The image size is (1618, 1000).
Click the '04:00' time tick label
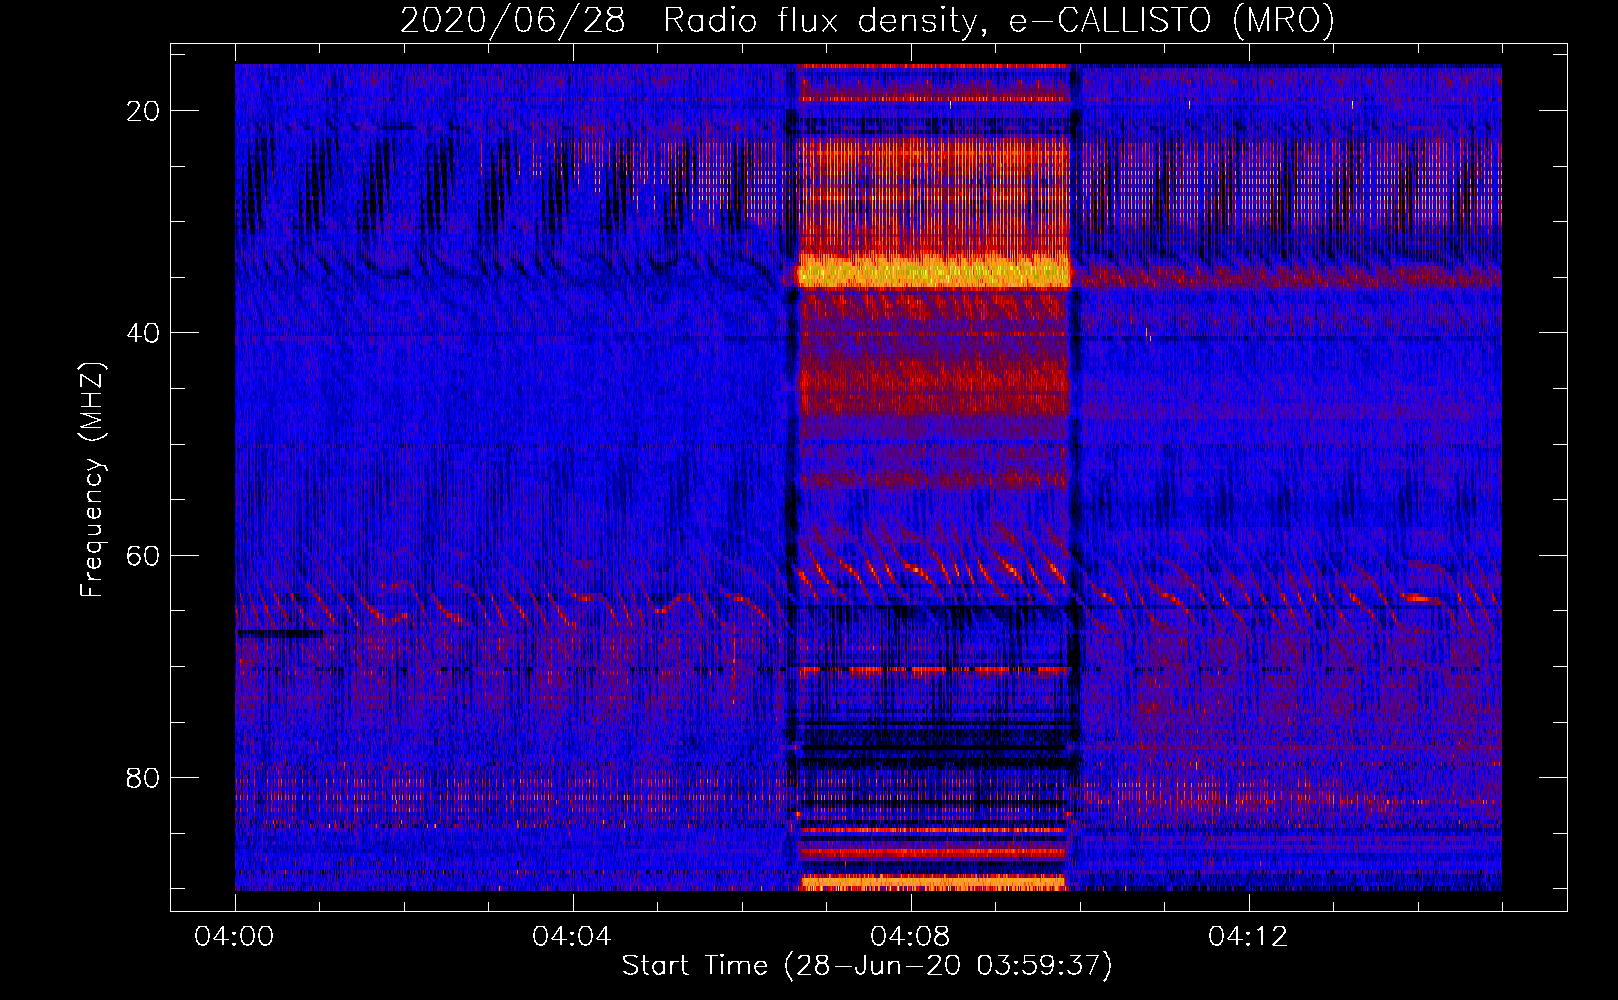(235, 937)
